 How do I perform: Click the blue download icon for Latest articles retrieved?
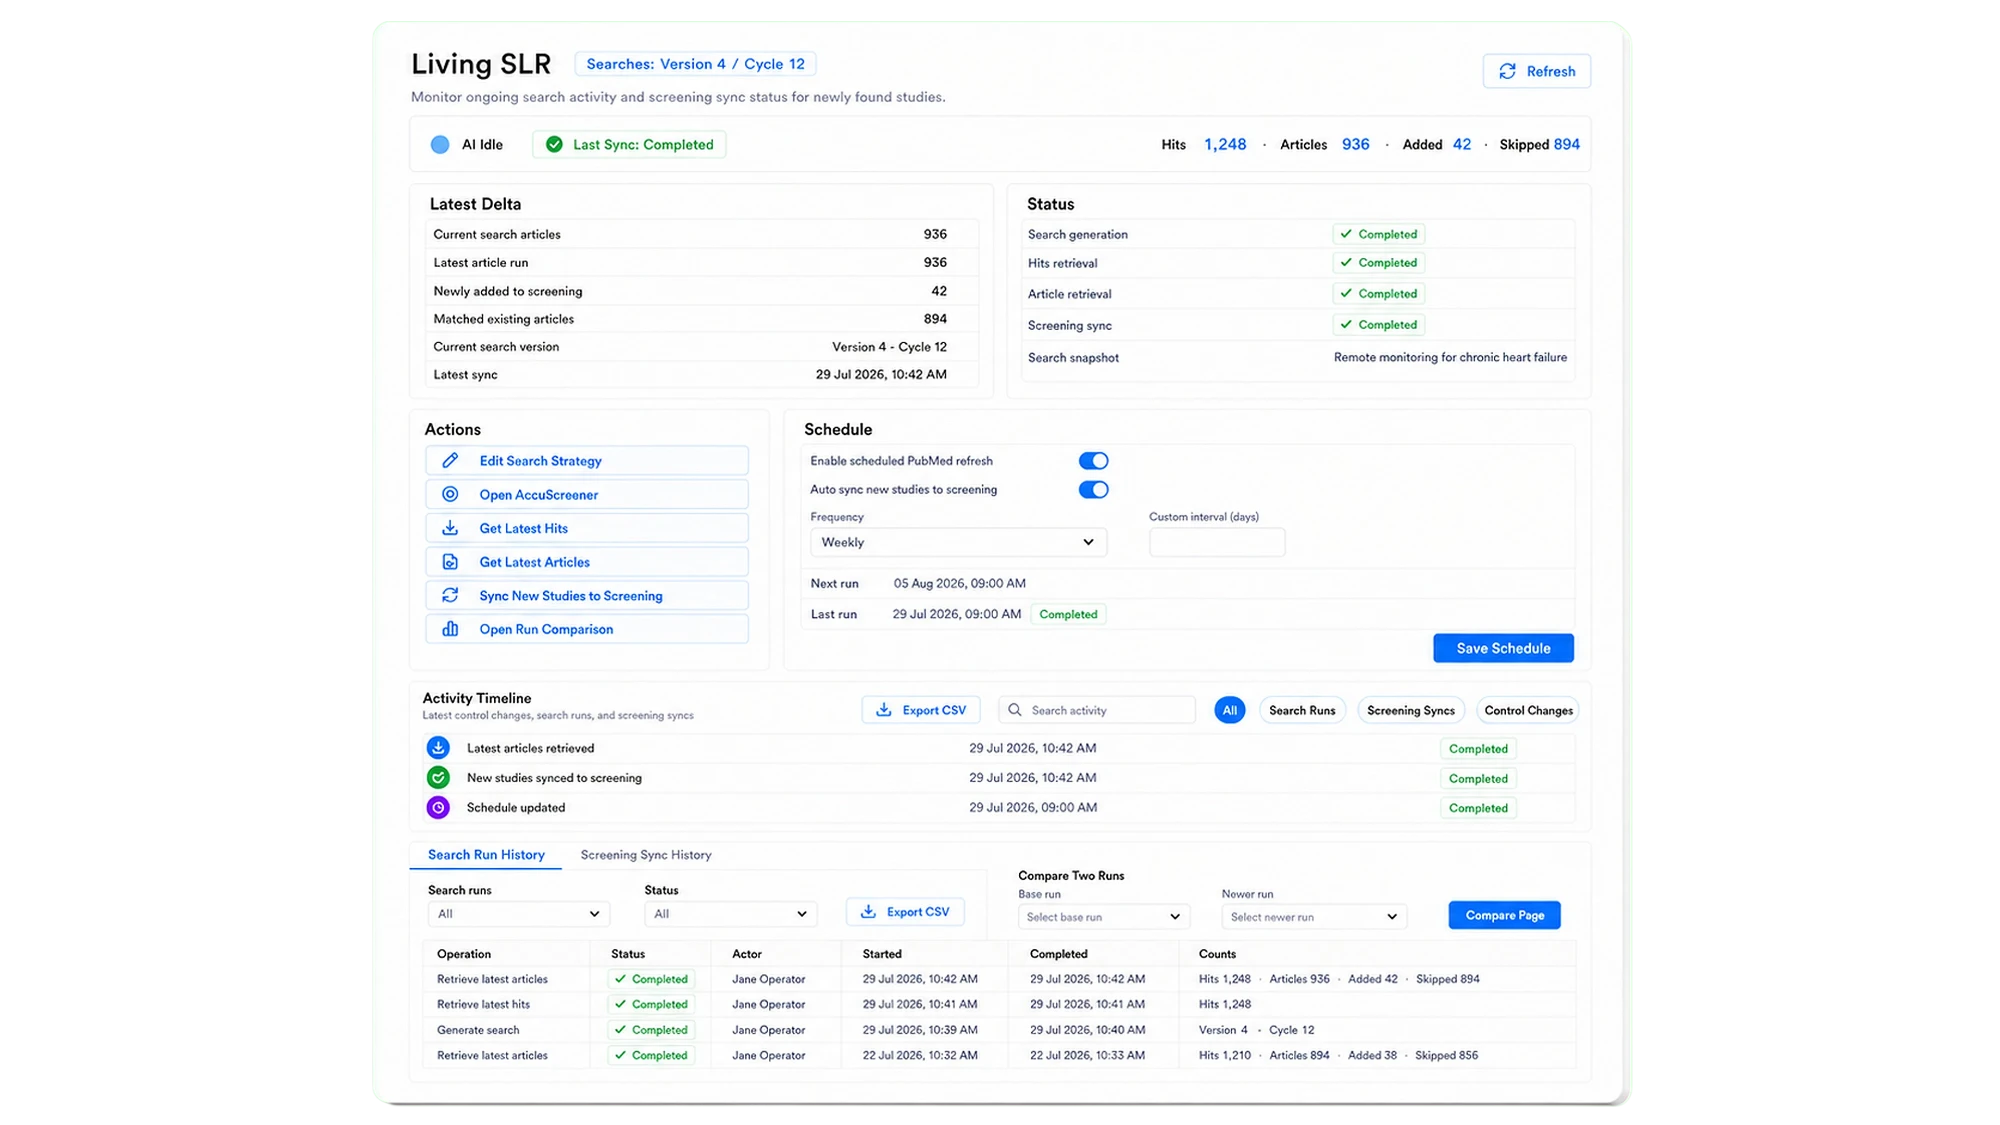pos(438,748)
